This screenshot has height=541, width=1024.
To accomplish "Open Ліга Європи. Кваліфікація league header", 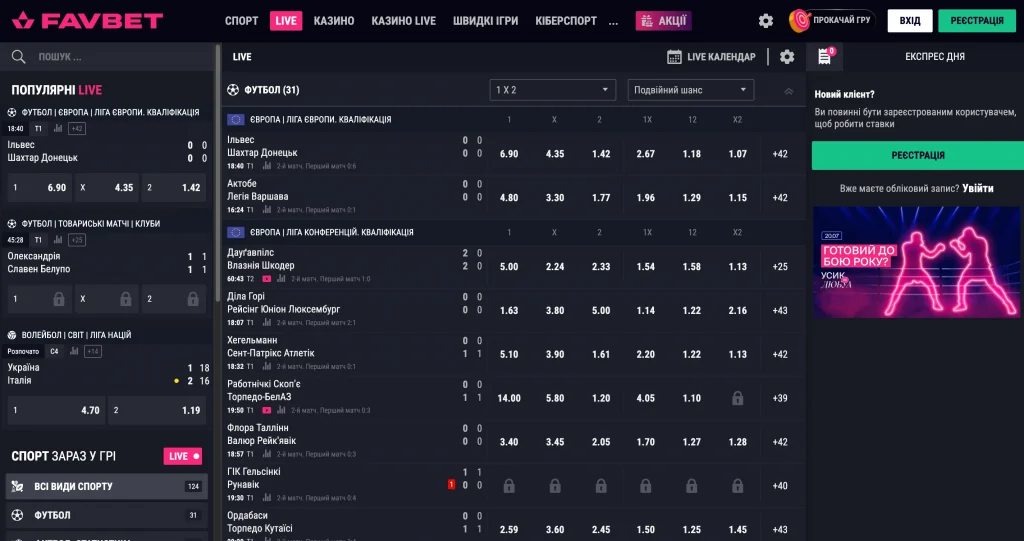I will tap(320, 120).
